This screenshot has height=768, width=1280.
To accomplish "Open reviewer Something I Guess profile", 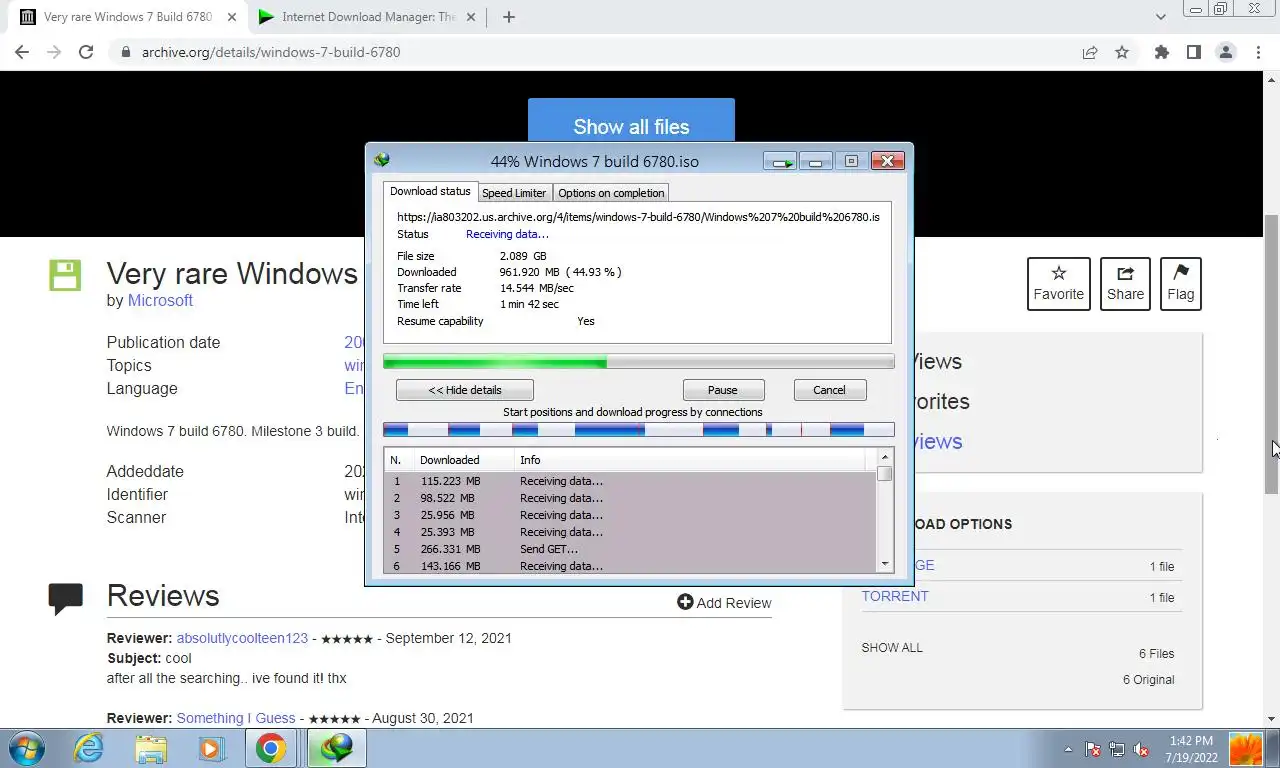I will tap(236, 718).
